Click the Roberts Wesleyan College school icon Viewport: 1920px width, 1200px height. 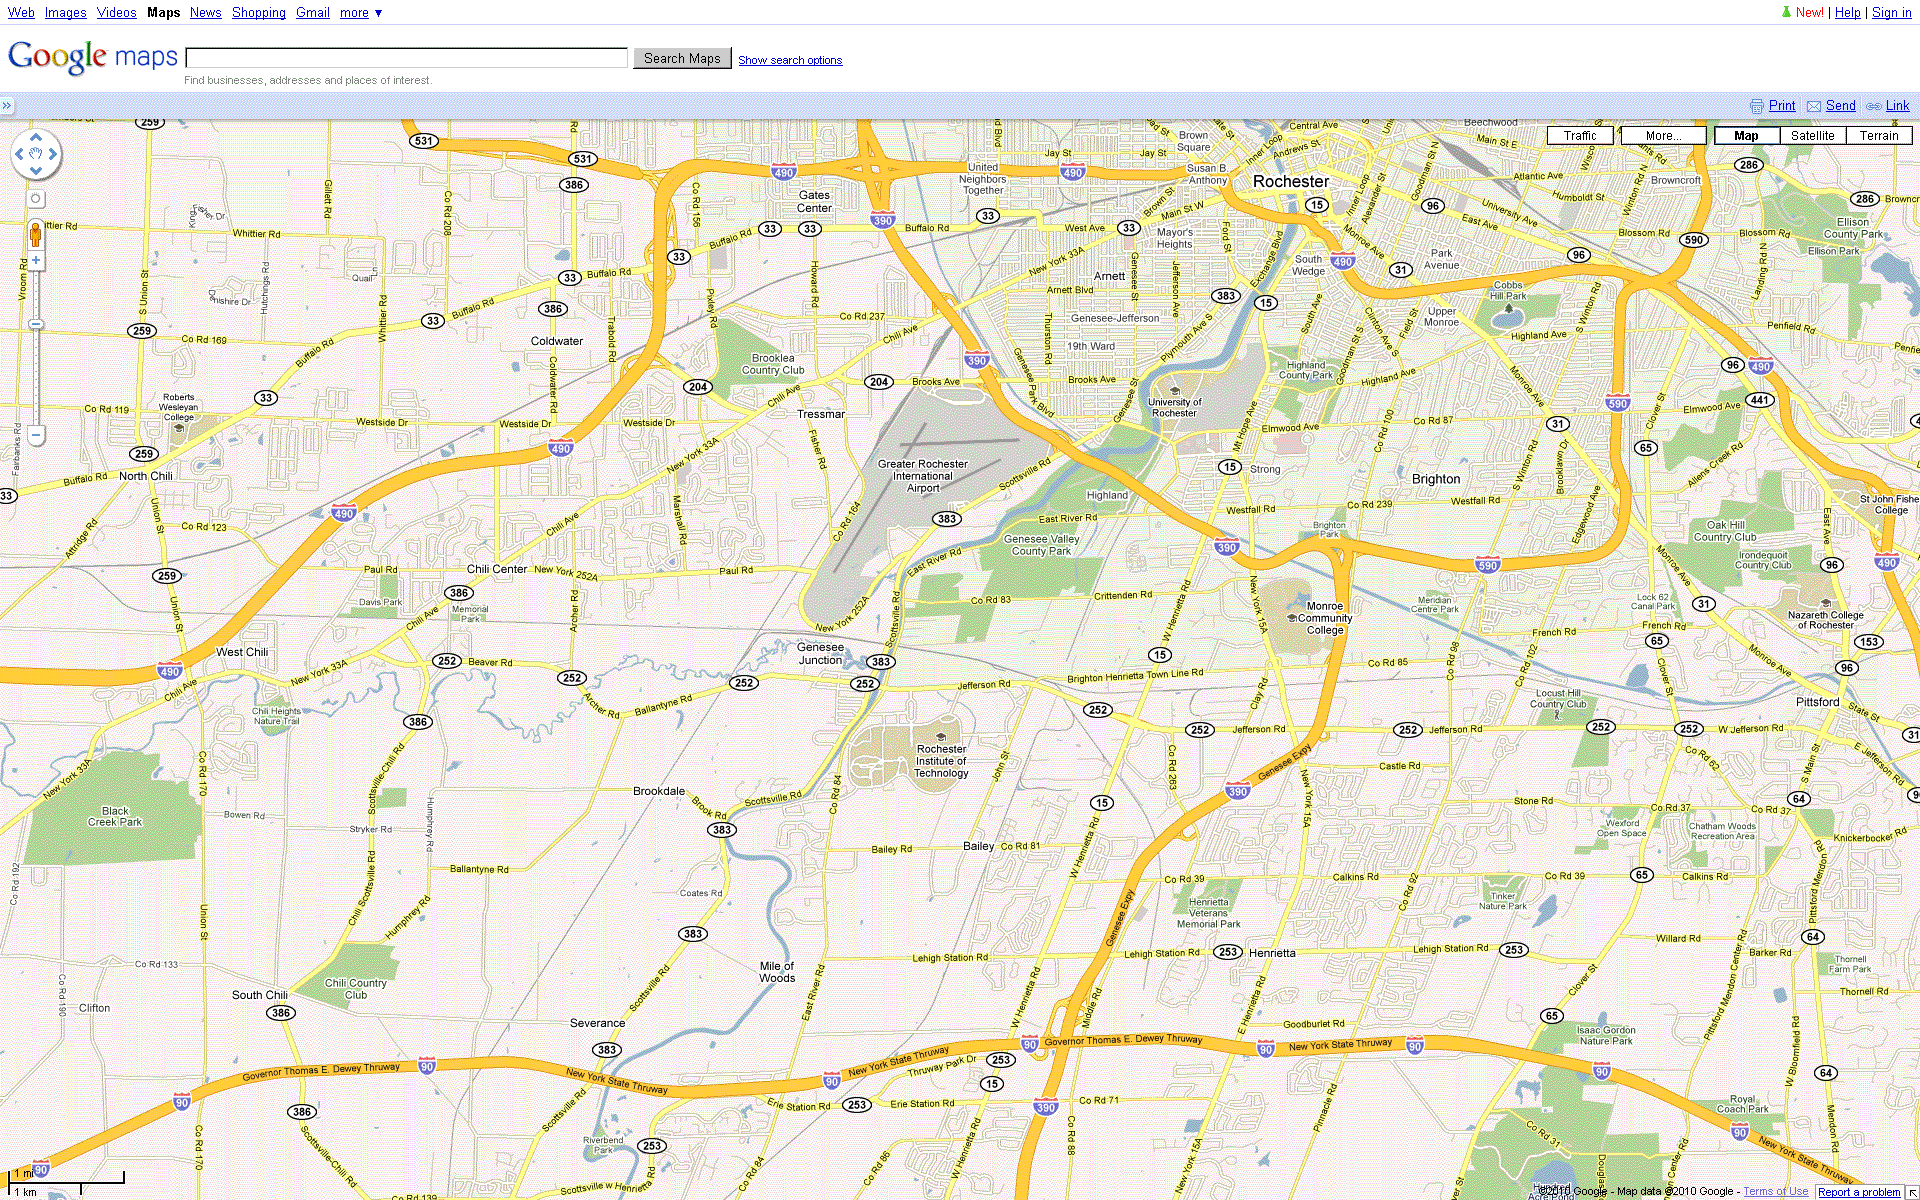179,428
